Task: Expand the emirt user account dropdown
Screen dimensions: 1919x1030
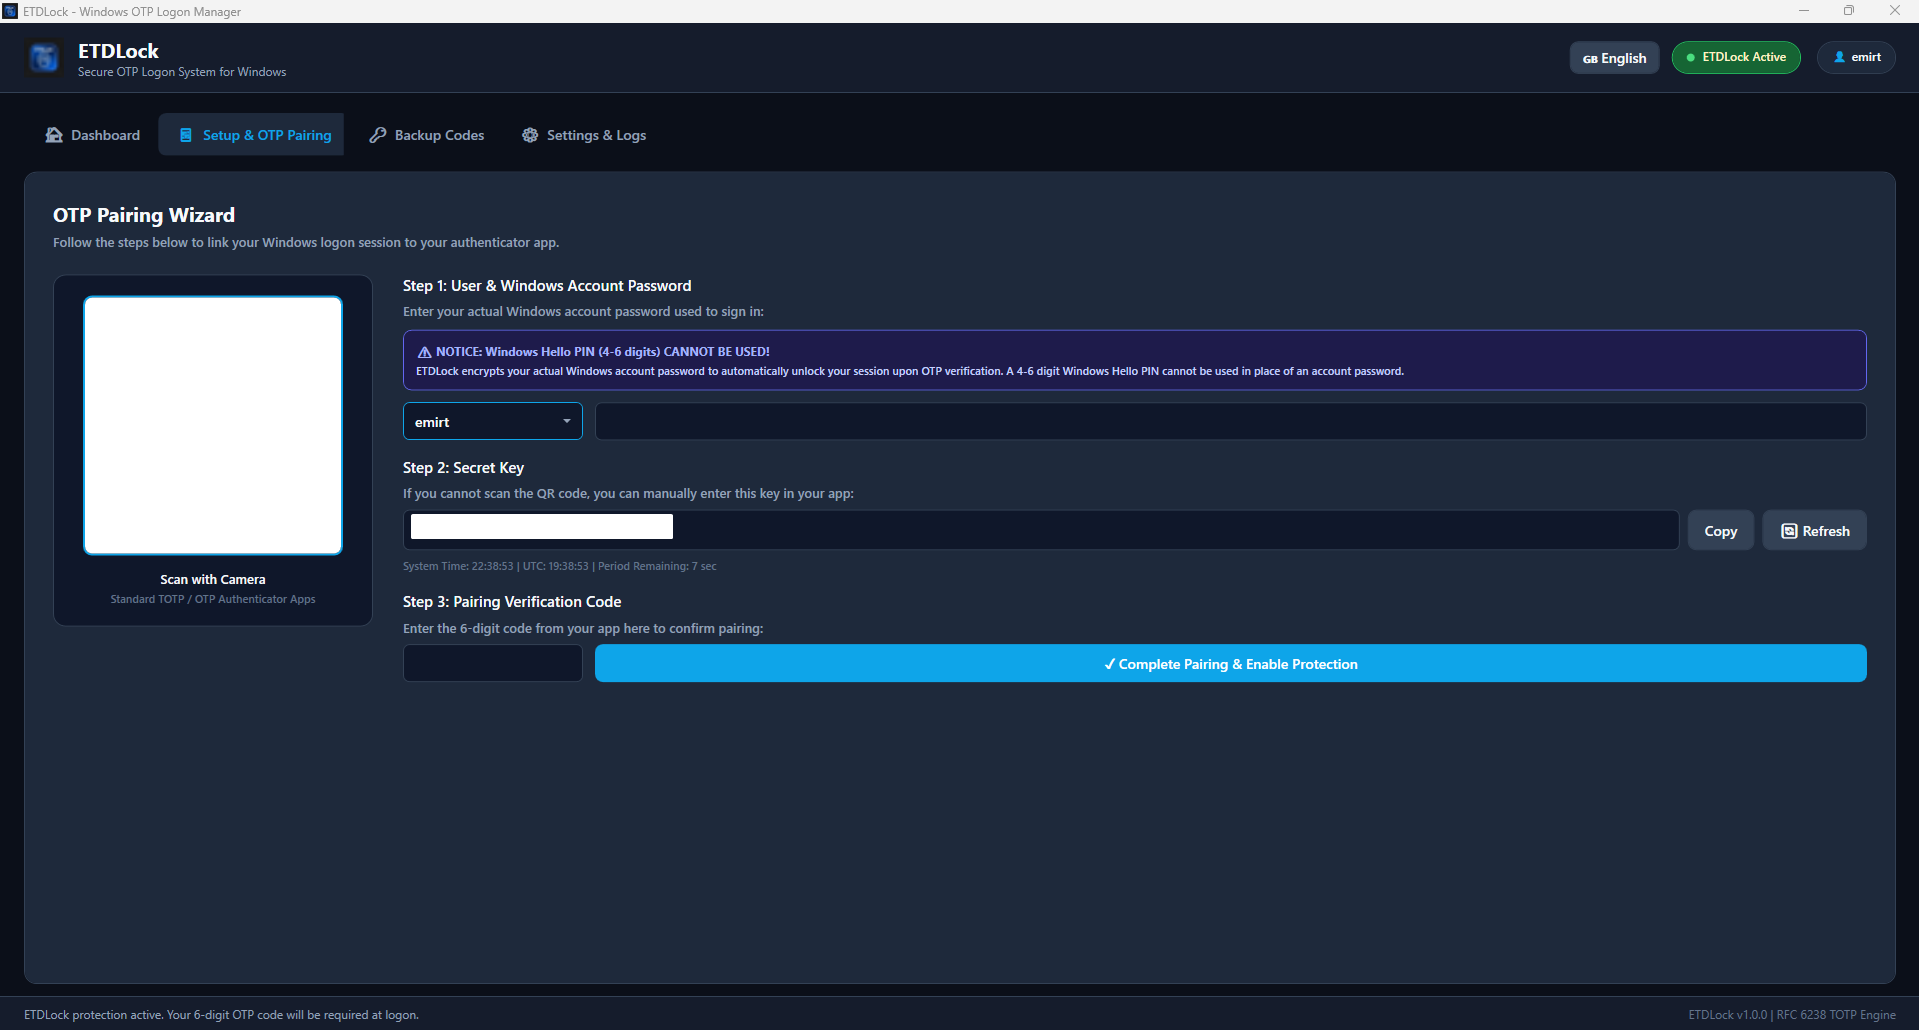Action: click(493, 422)
